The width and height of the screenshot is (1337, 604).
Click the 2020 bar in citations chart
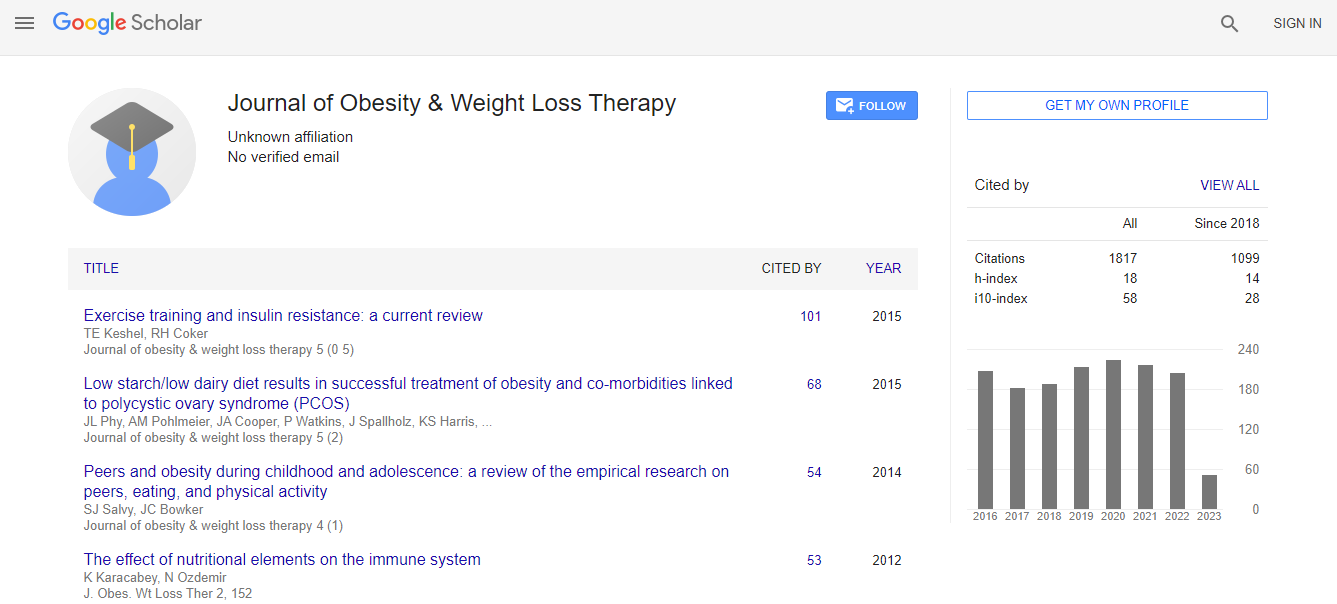[1113, 434]
